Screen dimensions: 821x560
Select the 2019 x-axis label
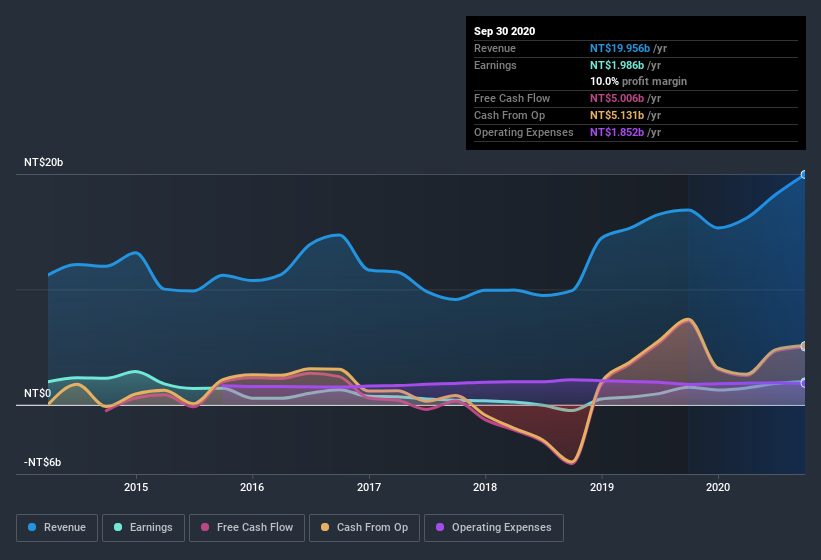click(602, 487)
